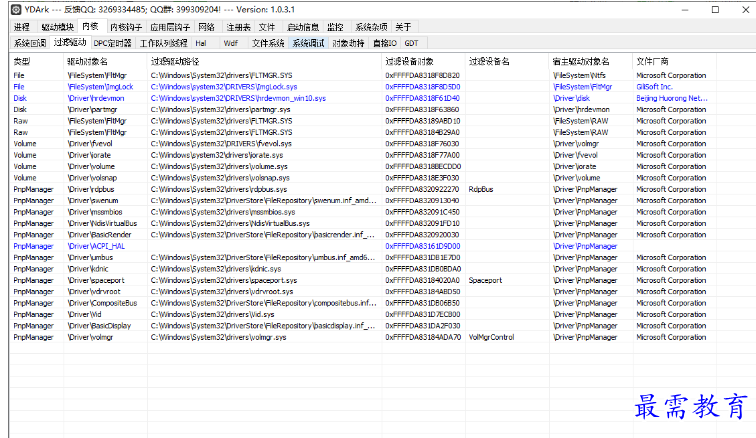Open the Hal sub-tab
Image resolution: width=756 pixels, height=438 pixels.
(x=201, y=43)
